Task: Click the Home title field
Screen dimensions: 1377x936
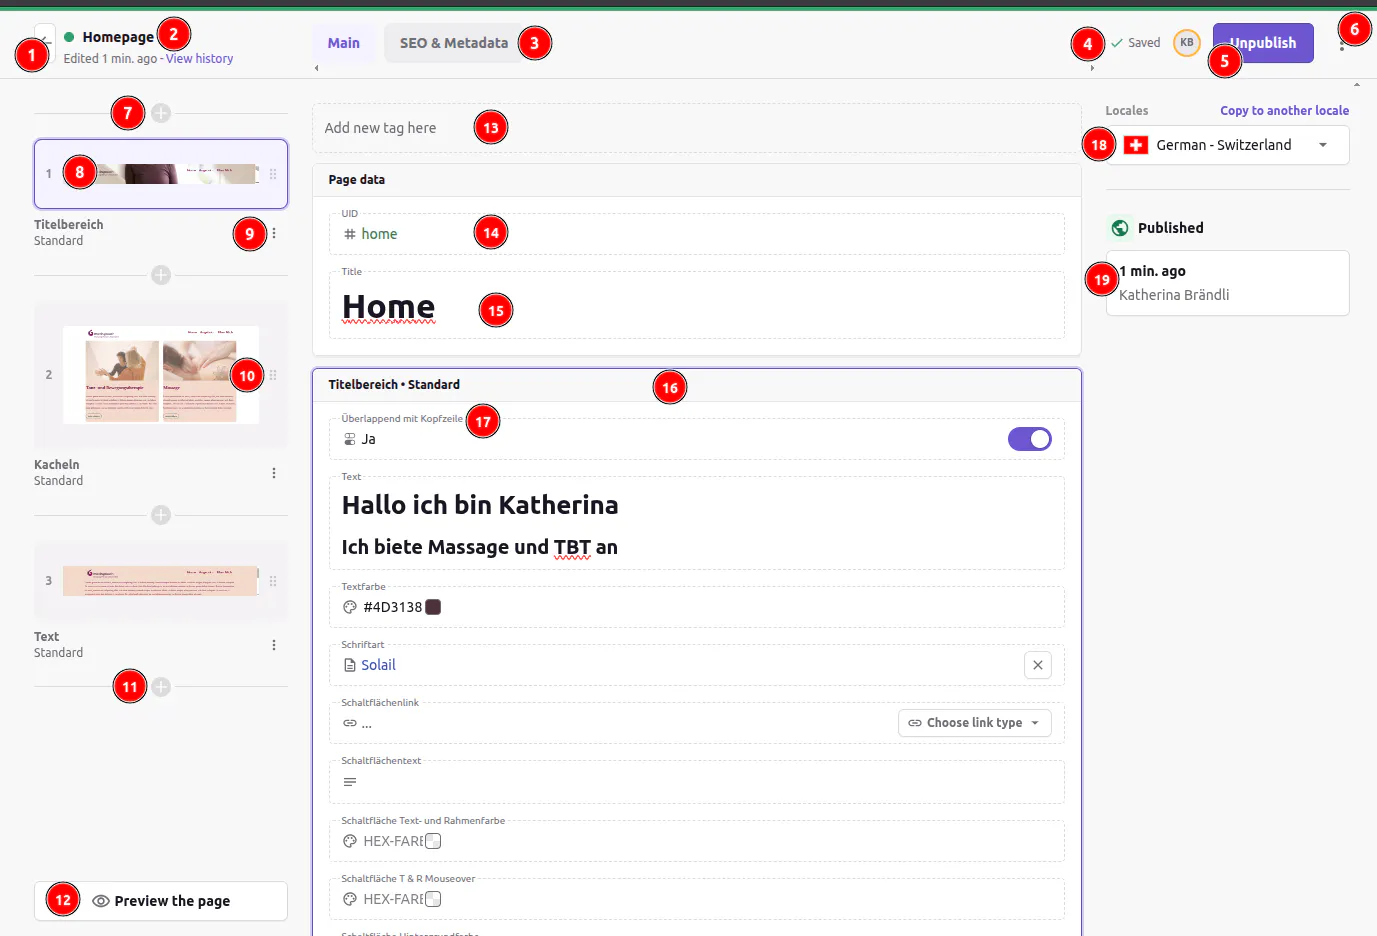Action: pos(697,306)
